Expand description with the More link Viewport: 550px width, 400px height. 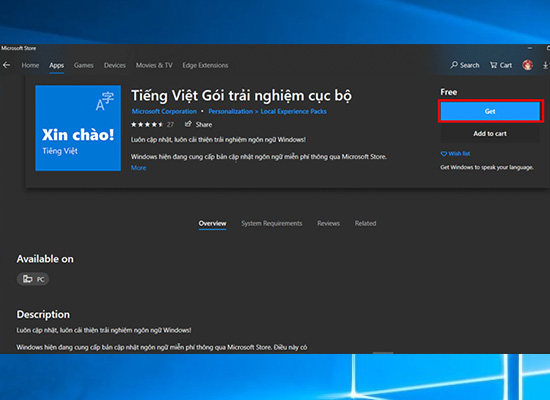pyautogui.click(x=139, y=168)
